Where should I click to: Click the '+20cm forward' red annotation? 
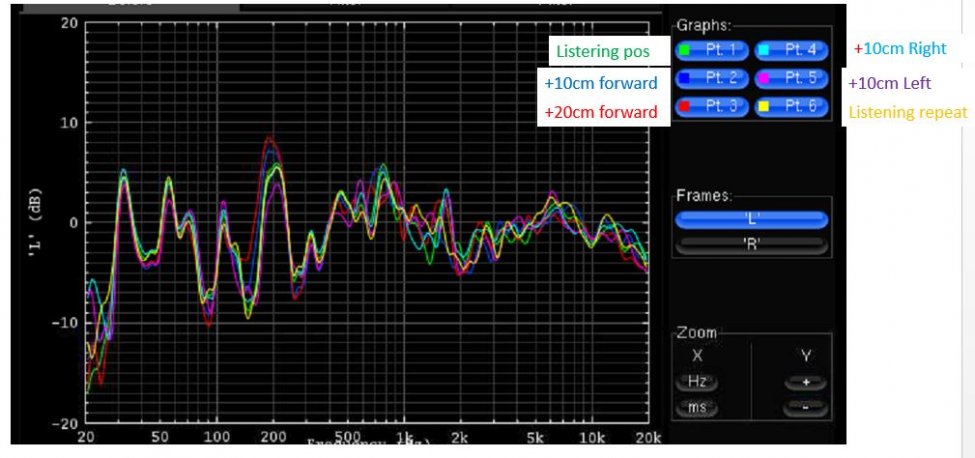click(601, 112)
